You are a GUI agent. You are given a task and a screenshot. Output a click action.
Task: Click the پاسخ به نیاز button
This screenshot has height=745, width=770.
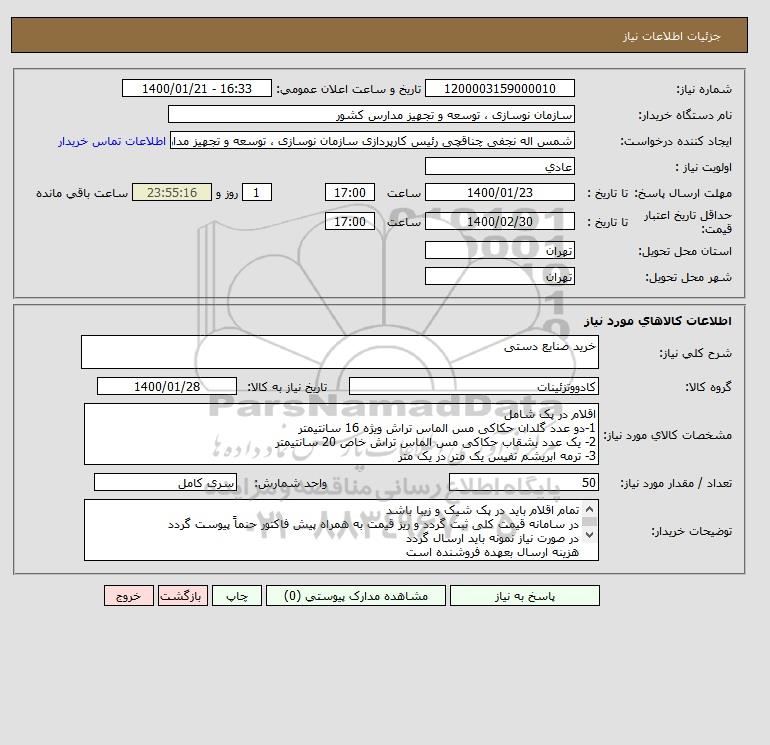tap(524, 595)
